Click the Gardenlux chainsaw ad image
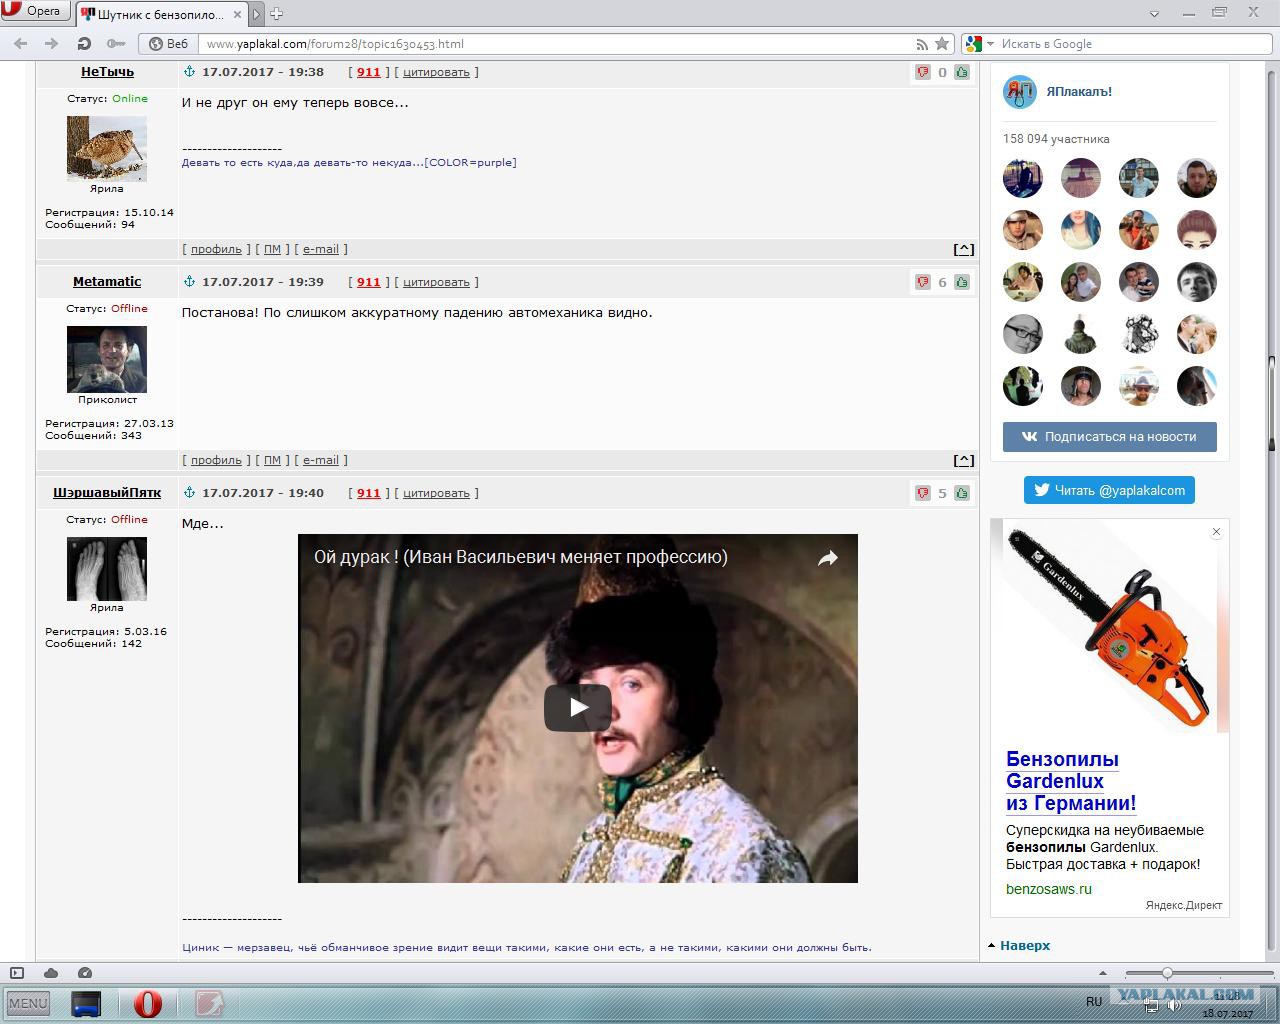The height and width of the screenshot is (1024, 1280). 1110,628
